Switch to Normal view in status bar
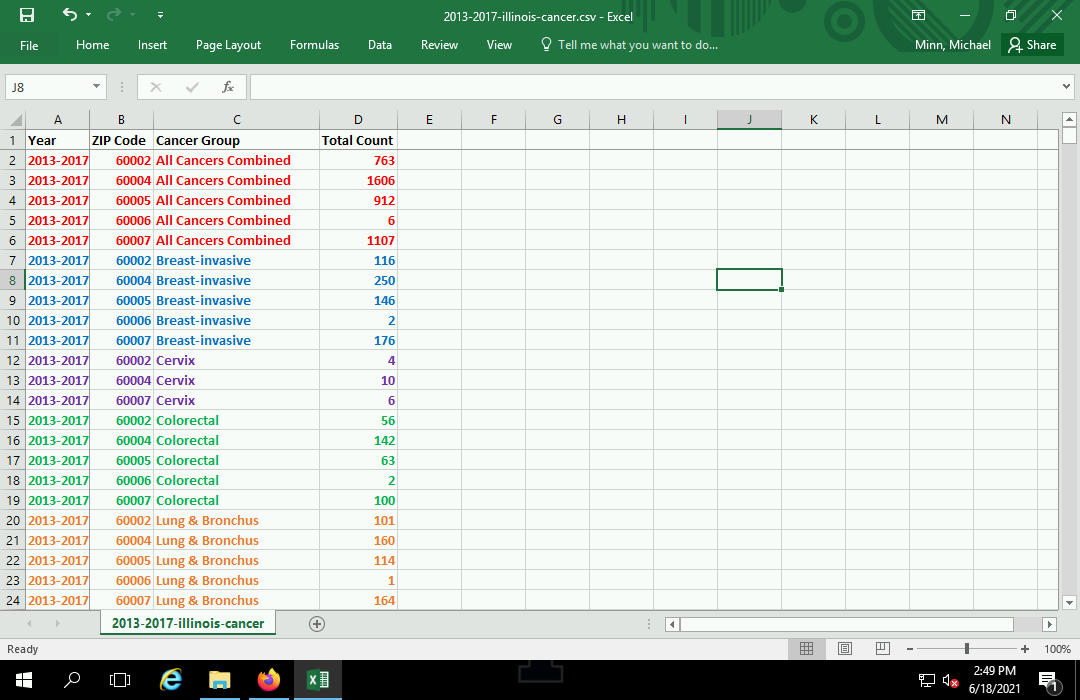This screenshot has height=700, width=1080. [x=807, y=649]
